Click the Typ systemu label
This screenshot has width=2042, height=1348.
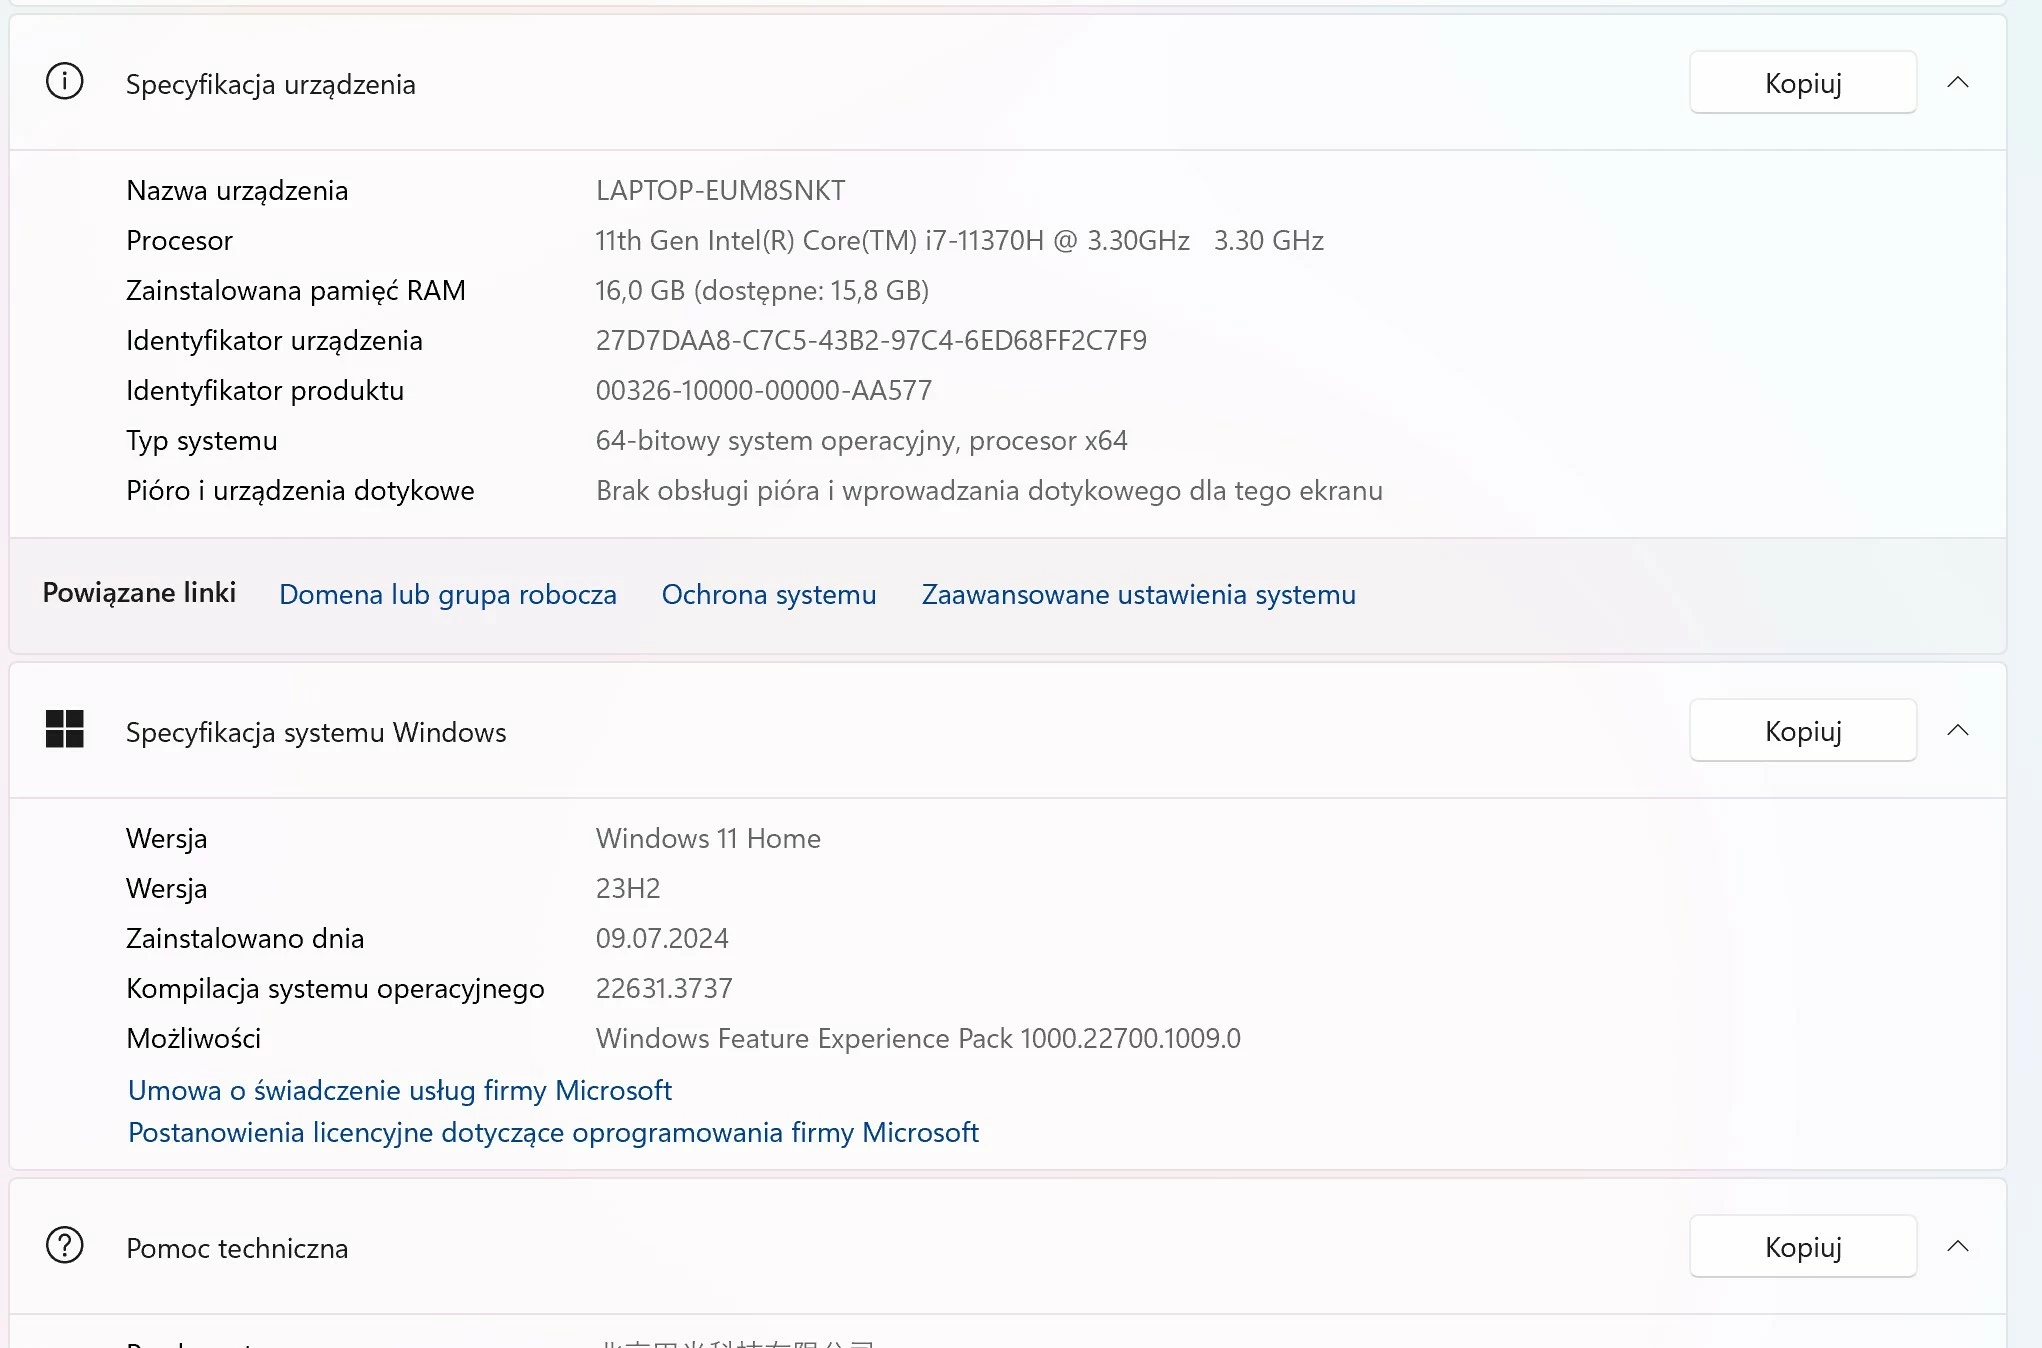tap(202, 440)
